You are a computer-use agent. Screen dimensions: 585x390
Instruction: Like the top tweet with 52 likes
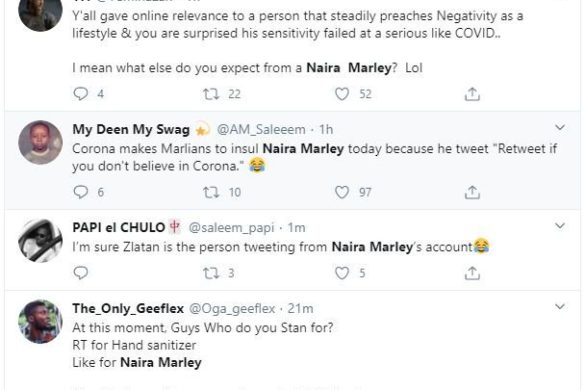click(x=341, y=94)
